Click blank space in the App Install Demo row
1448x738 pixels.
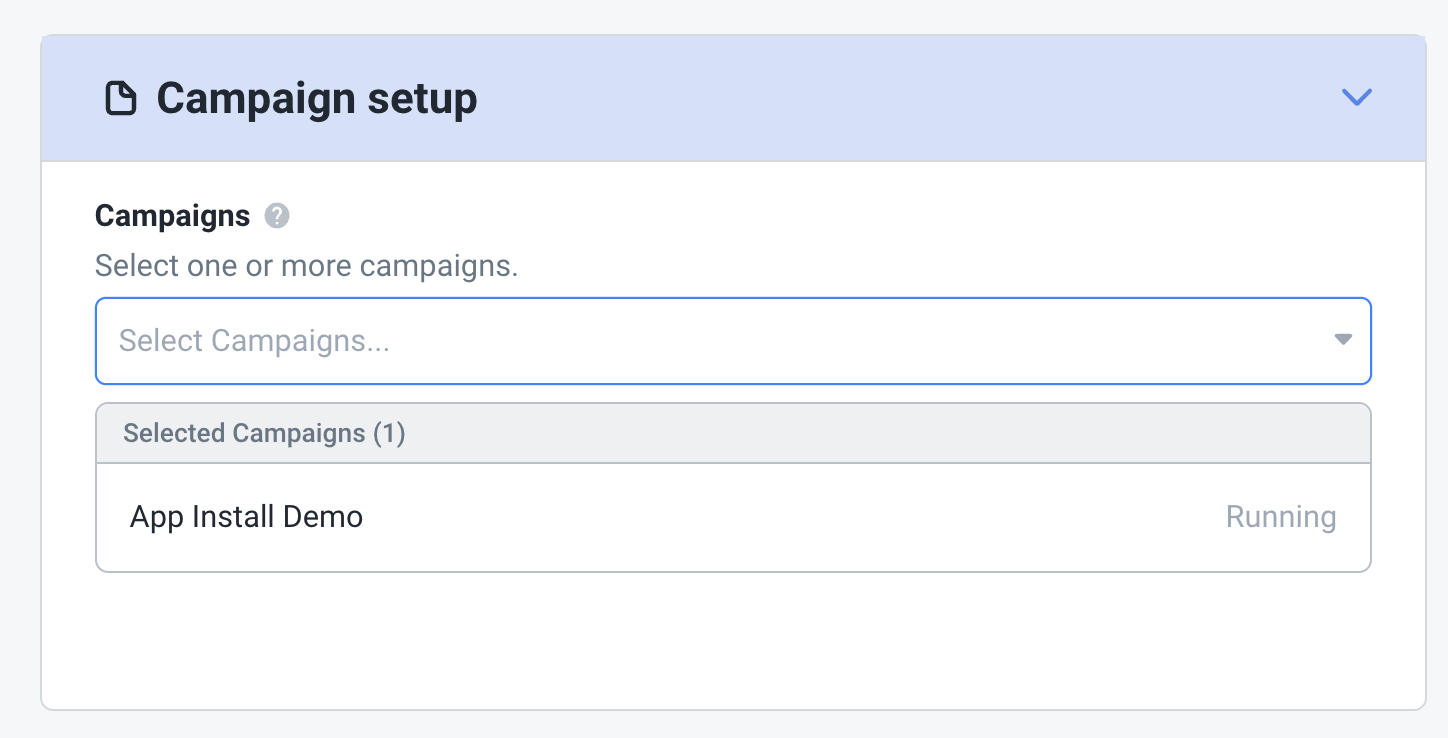tap(800, 517)
